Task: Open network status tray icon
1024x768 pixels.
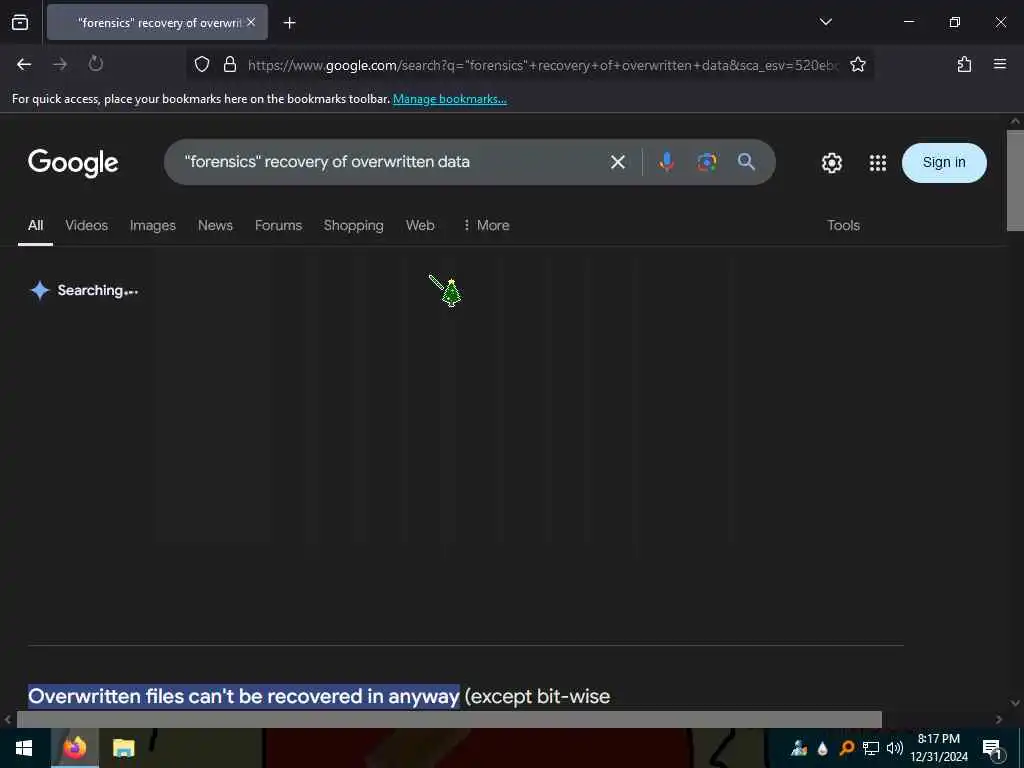Action: [871, 748]
